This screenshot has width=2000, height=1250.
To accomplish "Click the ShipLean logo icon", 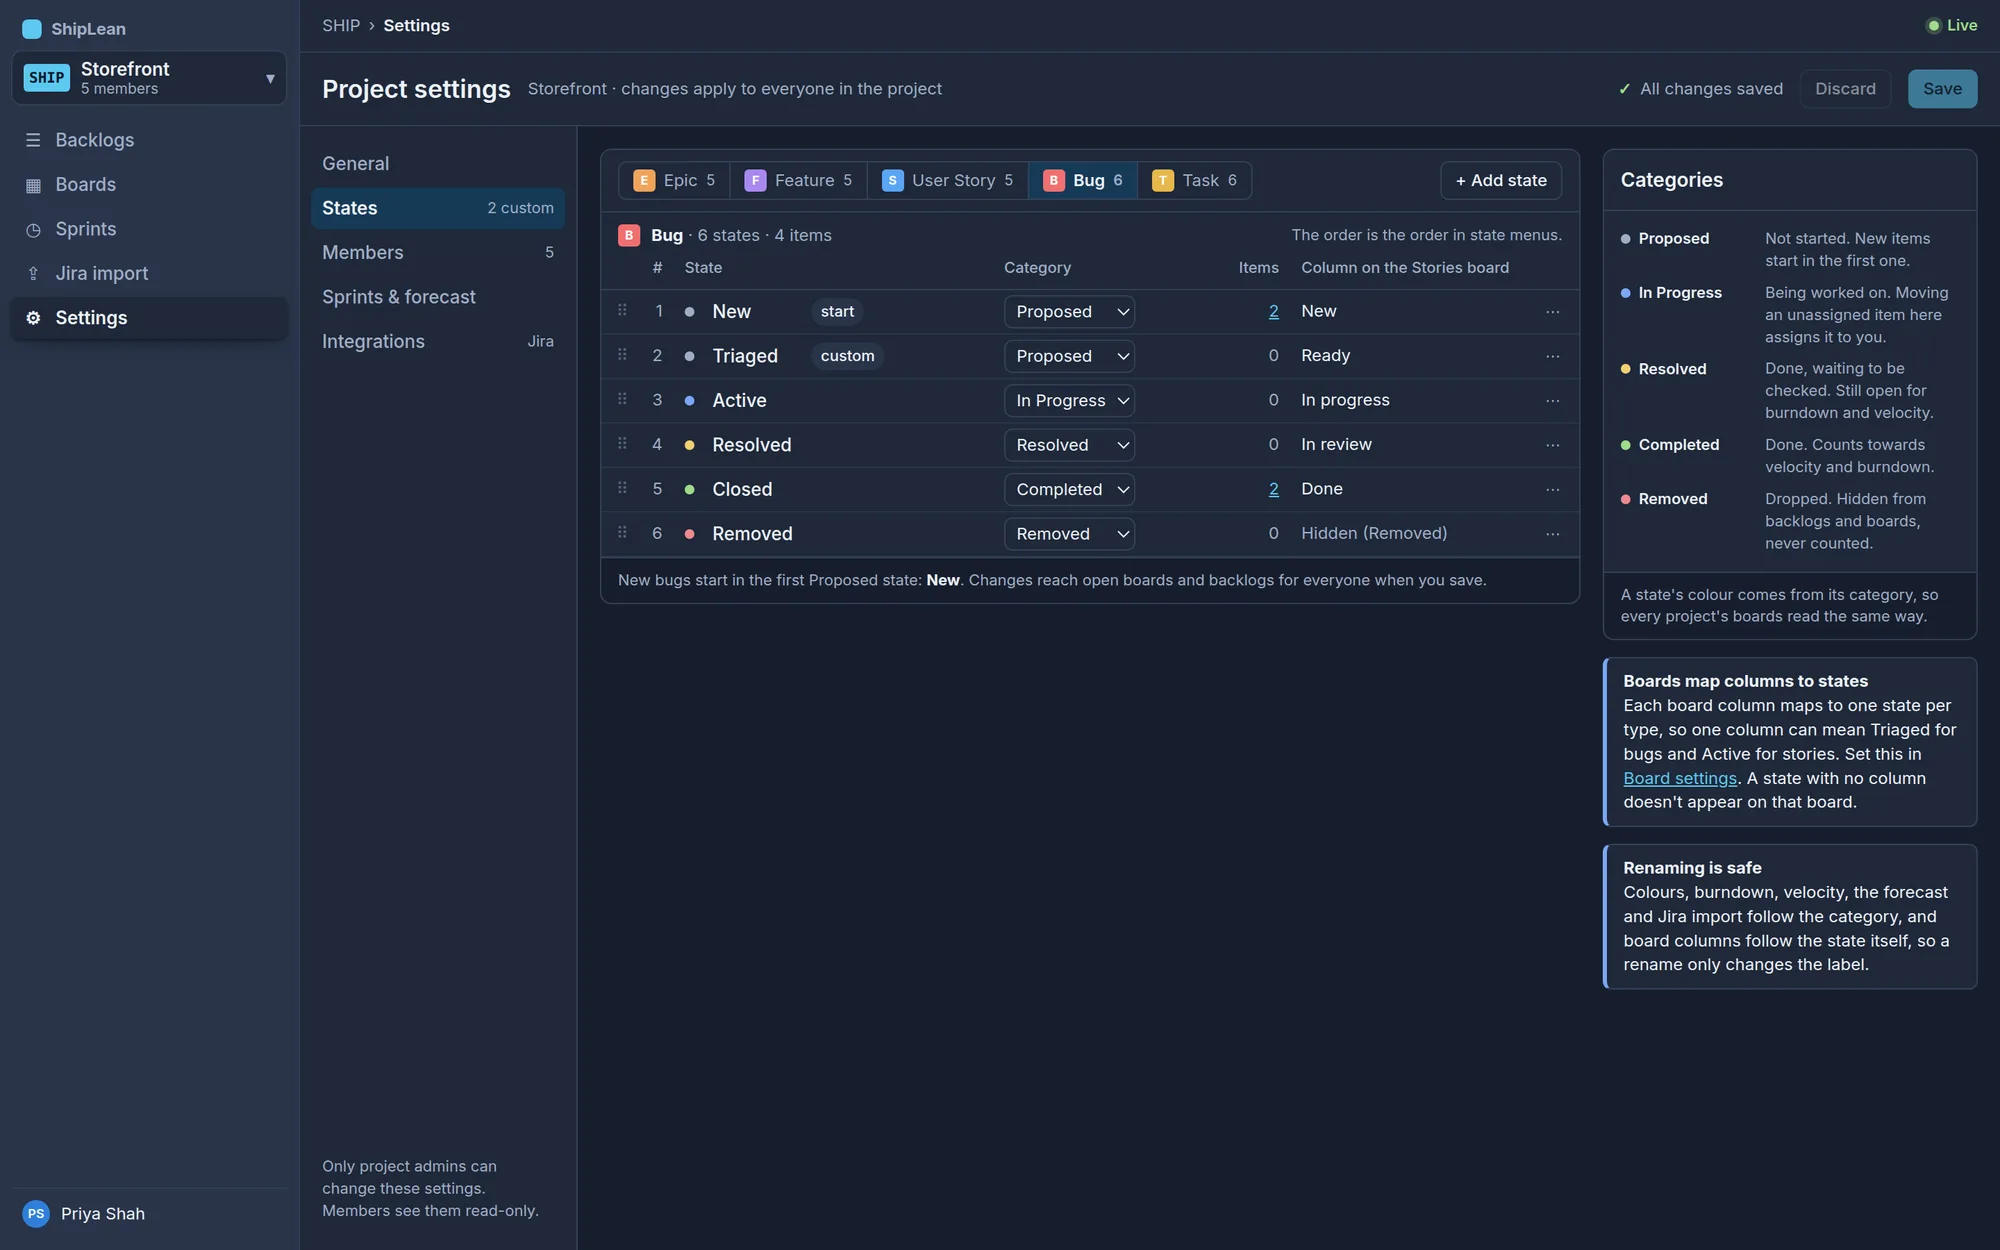I will [x=32, y=29].
